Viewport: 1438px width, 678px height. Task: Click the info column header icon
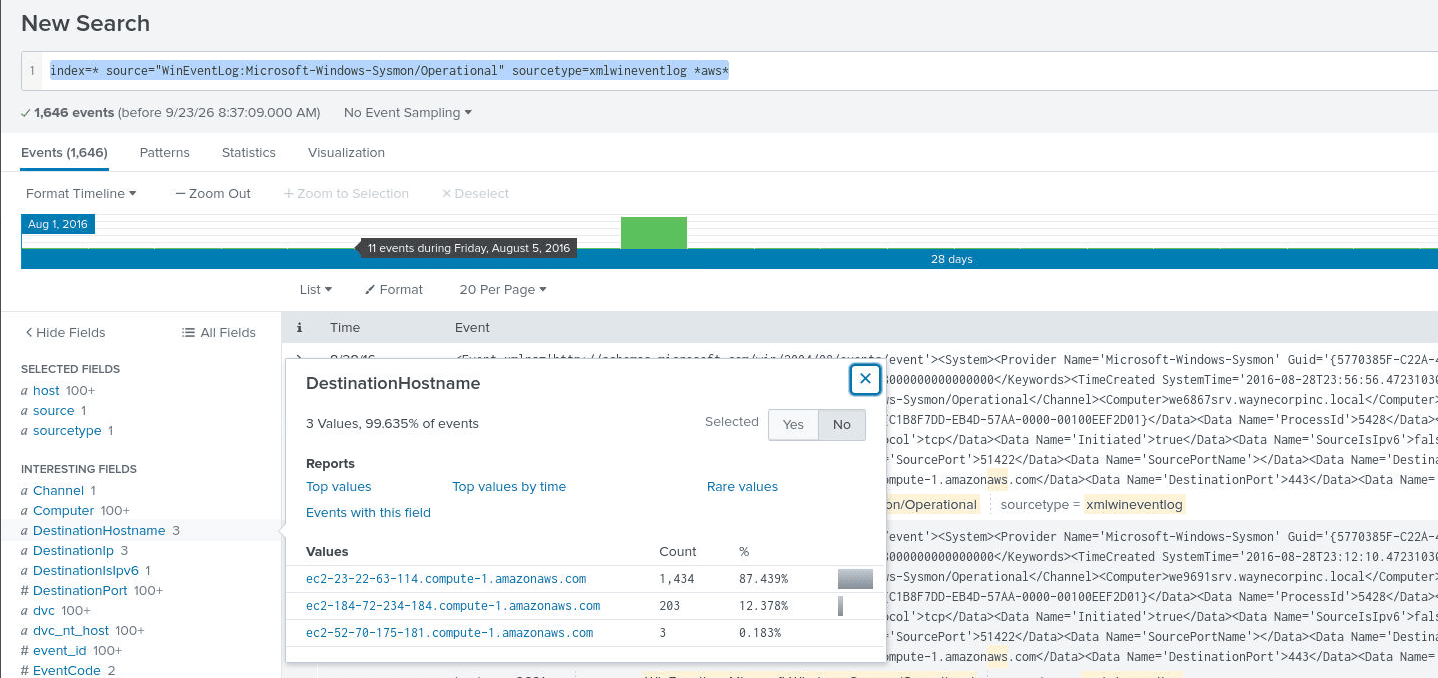298,327
